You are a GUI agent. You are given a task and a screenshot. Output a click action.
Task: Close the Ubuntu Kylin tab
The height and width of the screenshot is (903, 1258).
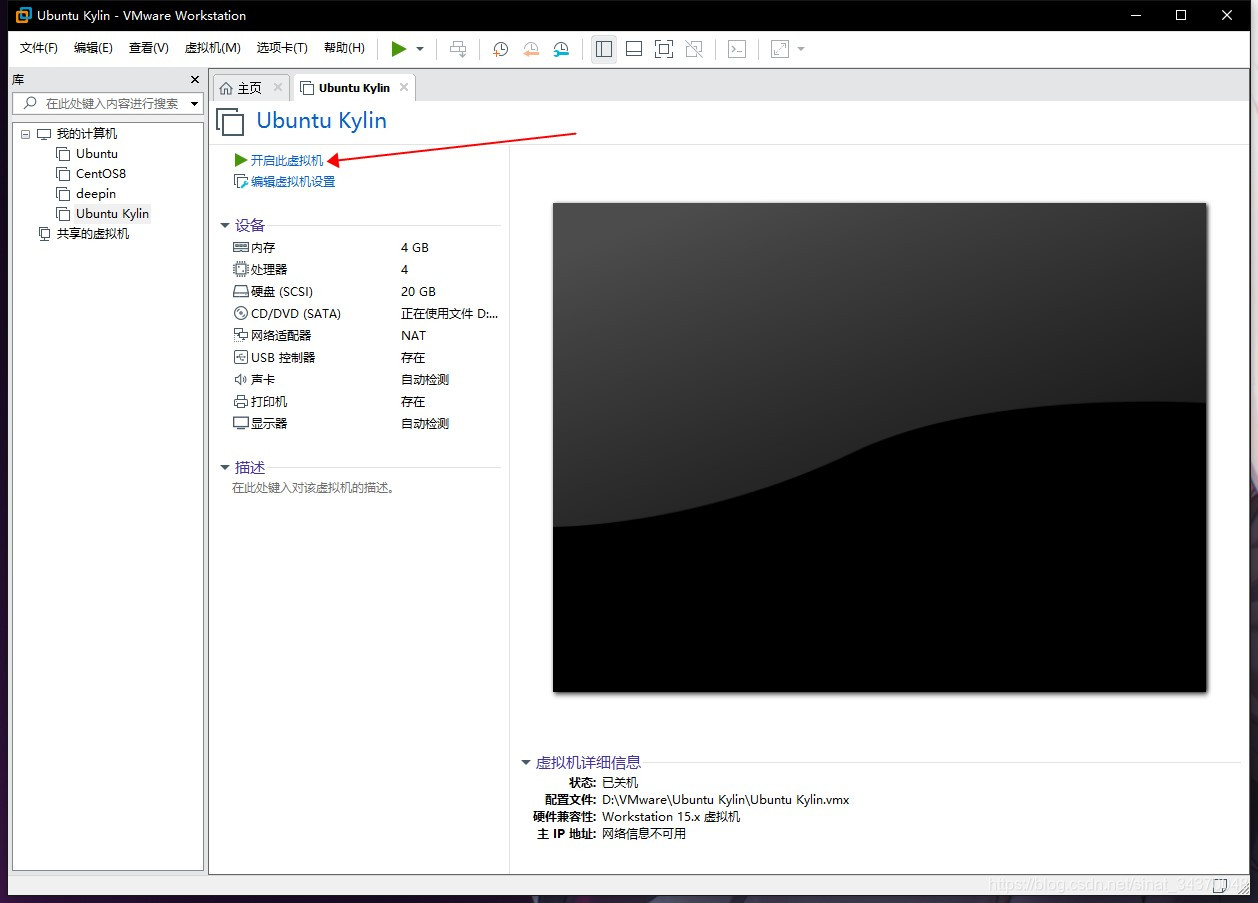click(x=404, y=88)
